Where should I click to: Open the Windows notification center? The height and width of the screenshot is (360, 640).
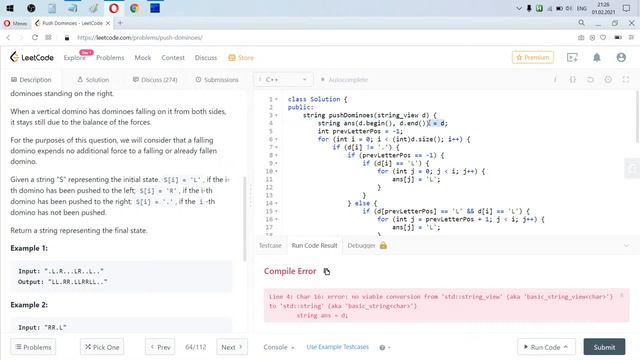pos(627,8)
